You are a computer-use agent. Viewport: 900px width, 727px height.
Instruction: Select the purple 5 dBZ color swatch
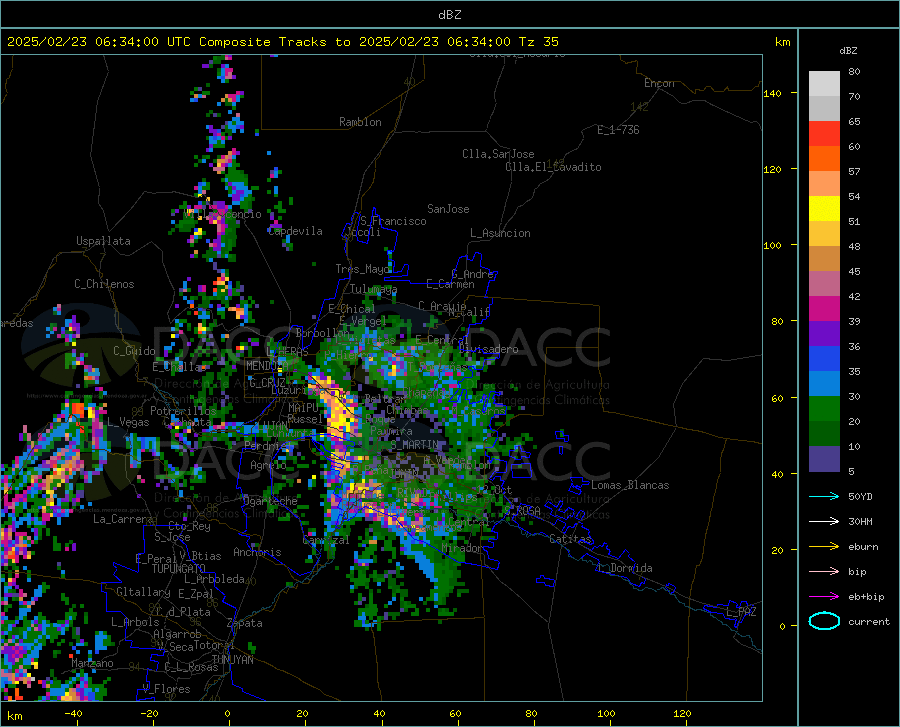tap(824, 459)
